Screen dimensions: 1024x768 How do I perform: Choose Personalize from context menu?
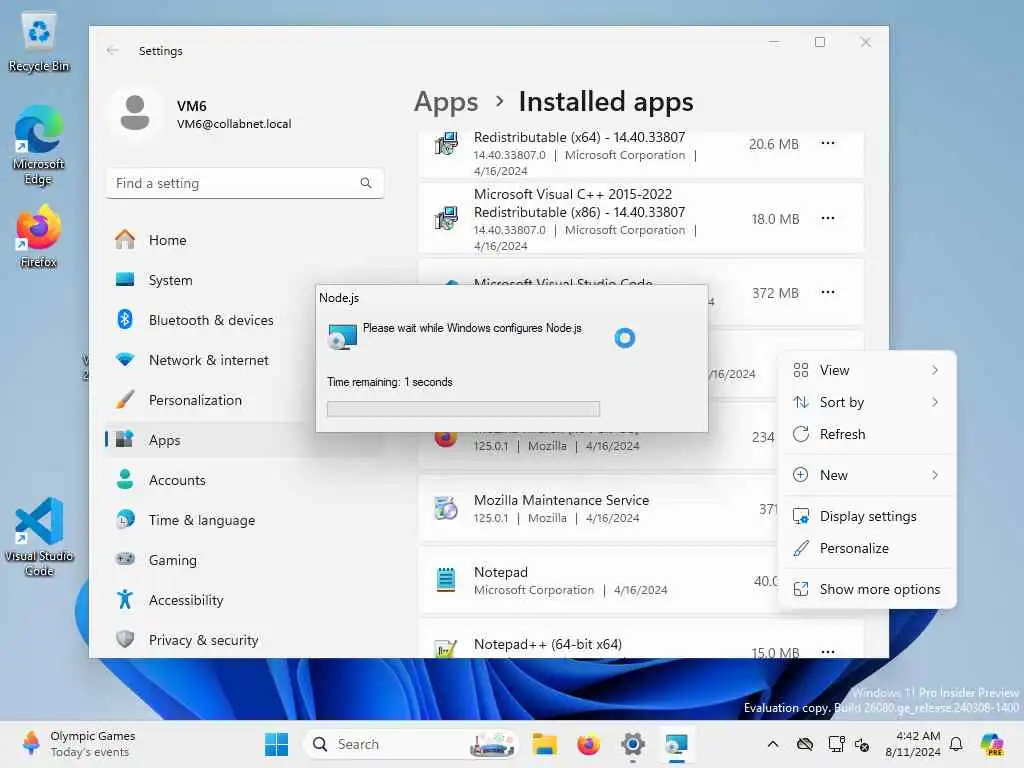click(x=867, y=548)
